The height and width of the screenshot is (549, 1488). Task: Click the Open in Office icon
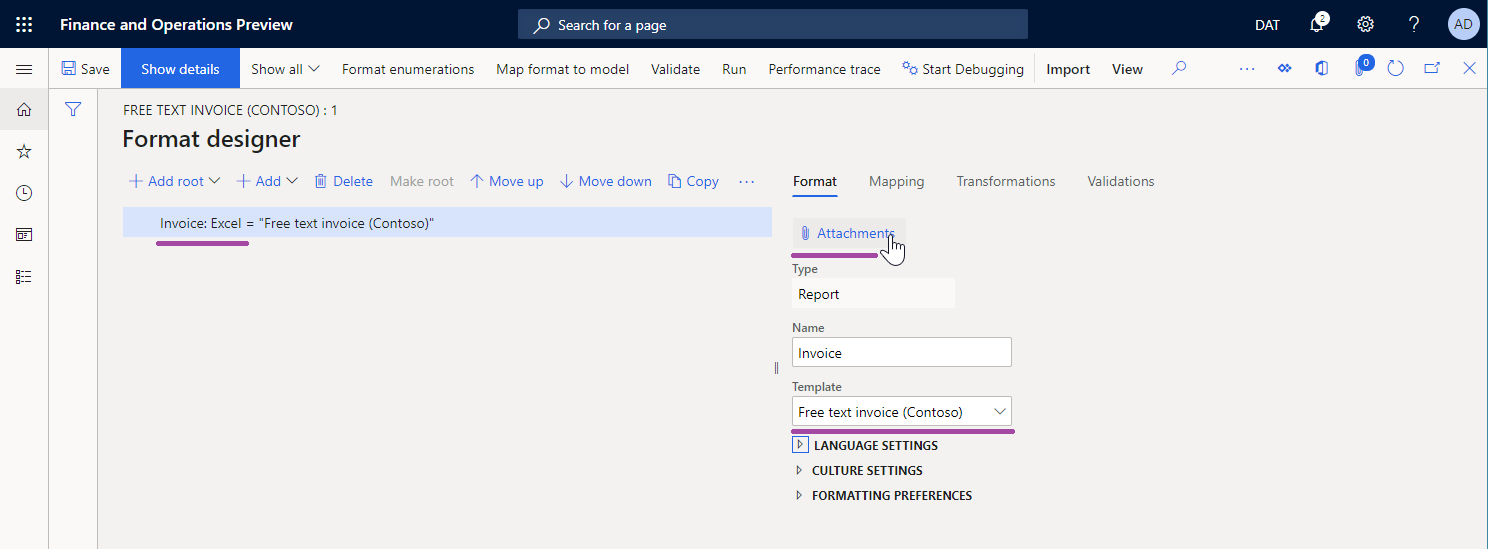tap(1322, 68)
